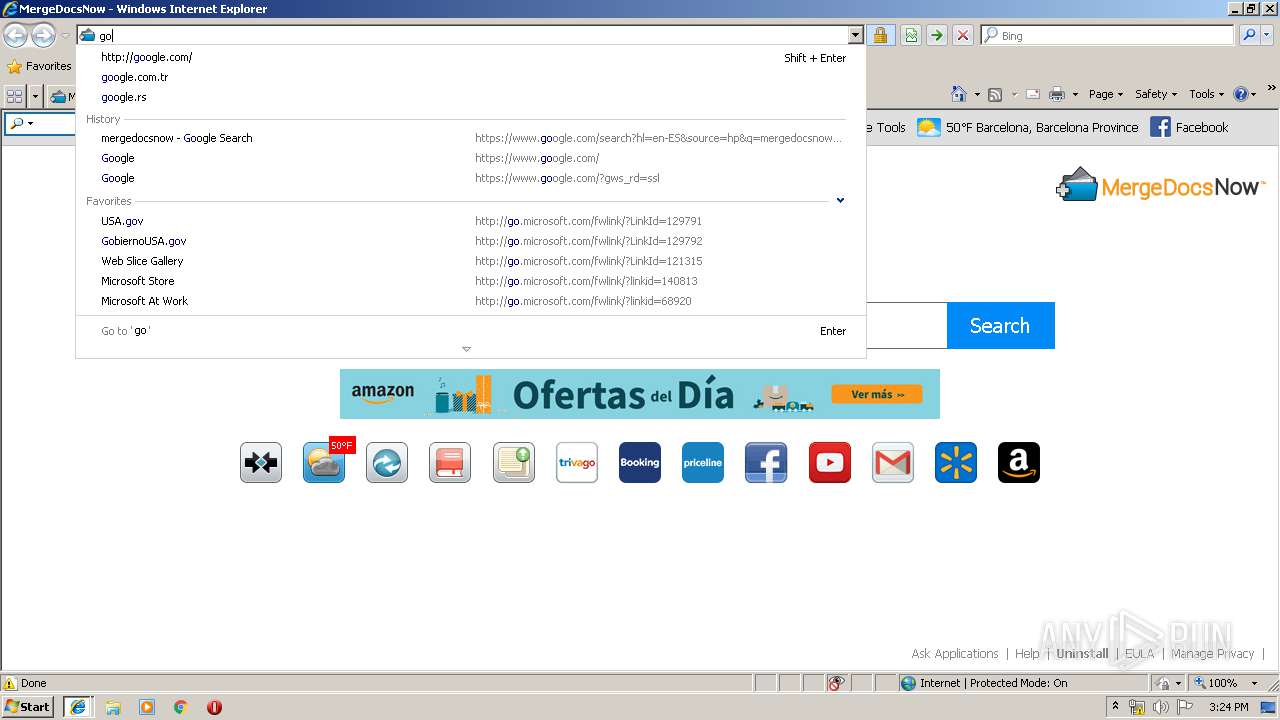
Task: Open the Gmail shortcut tile
Action: pyautogui.click(x=893, y=463)
